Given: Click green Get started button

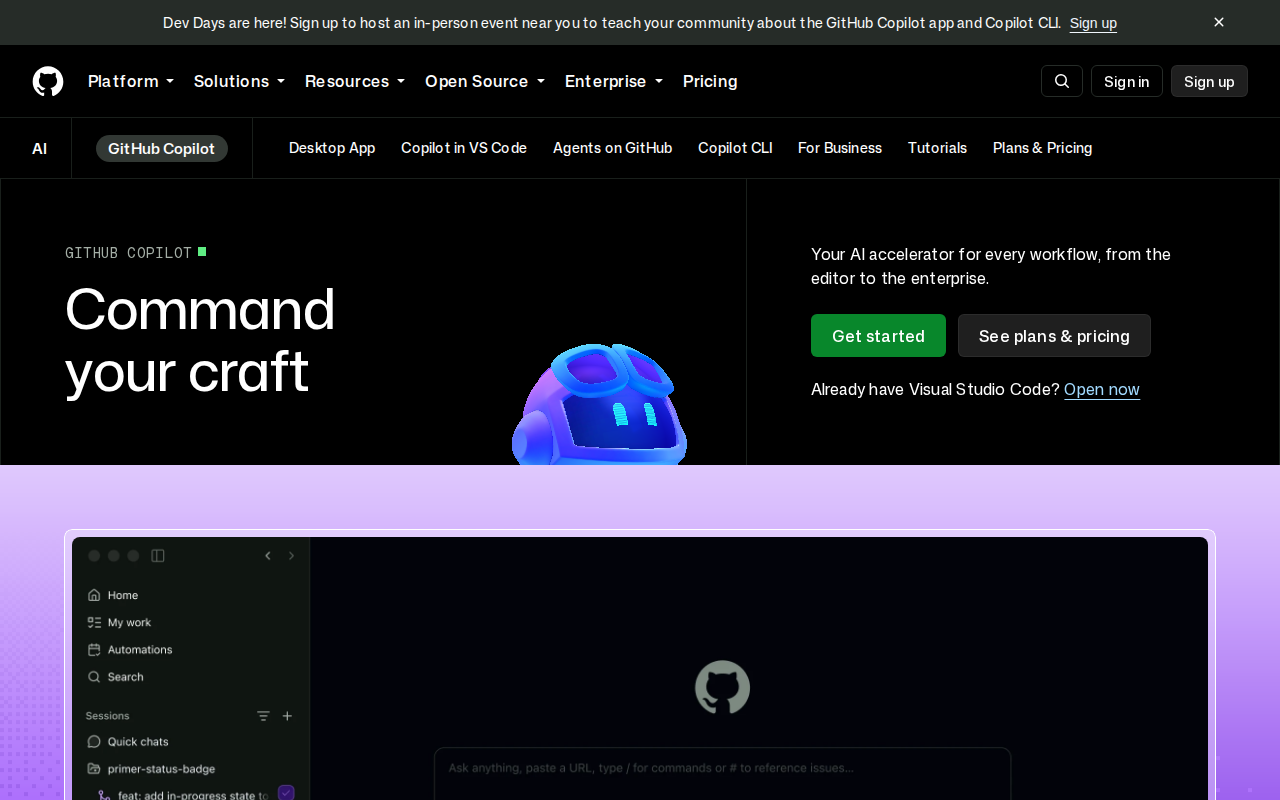Looking at the screenshot, I should point(878,336).
